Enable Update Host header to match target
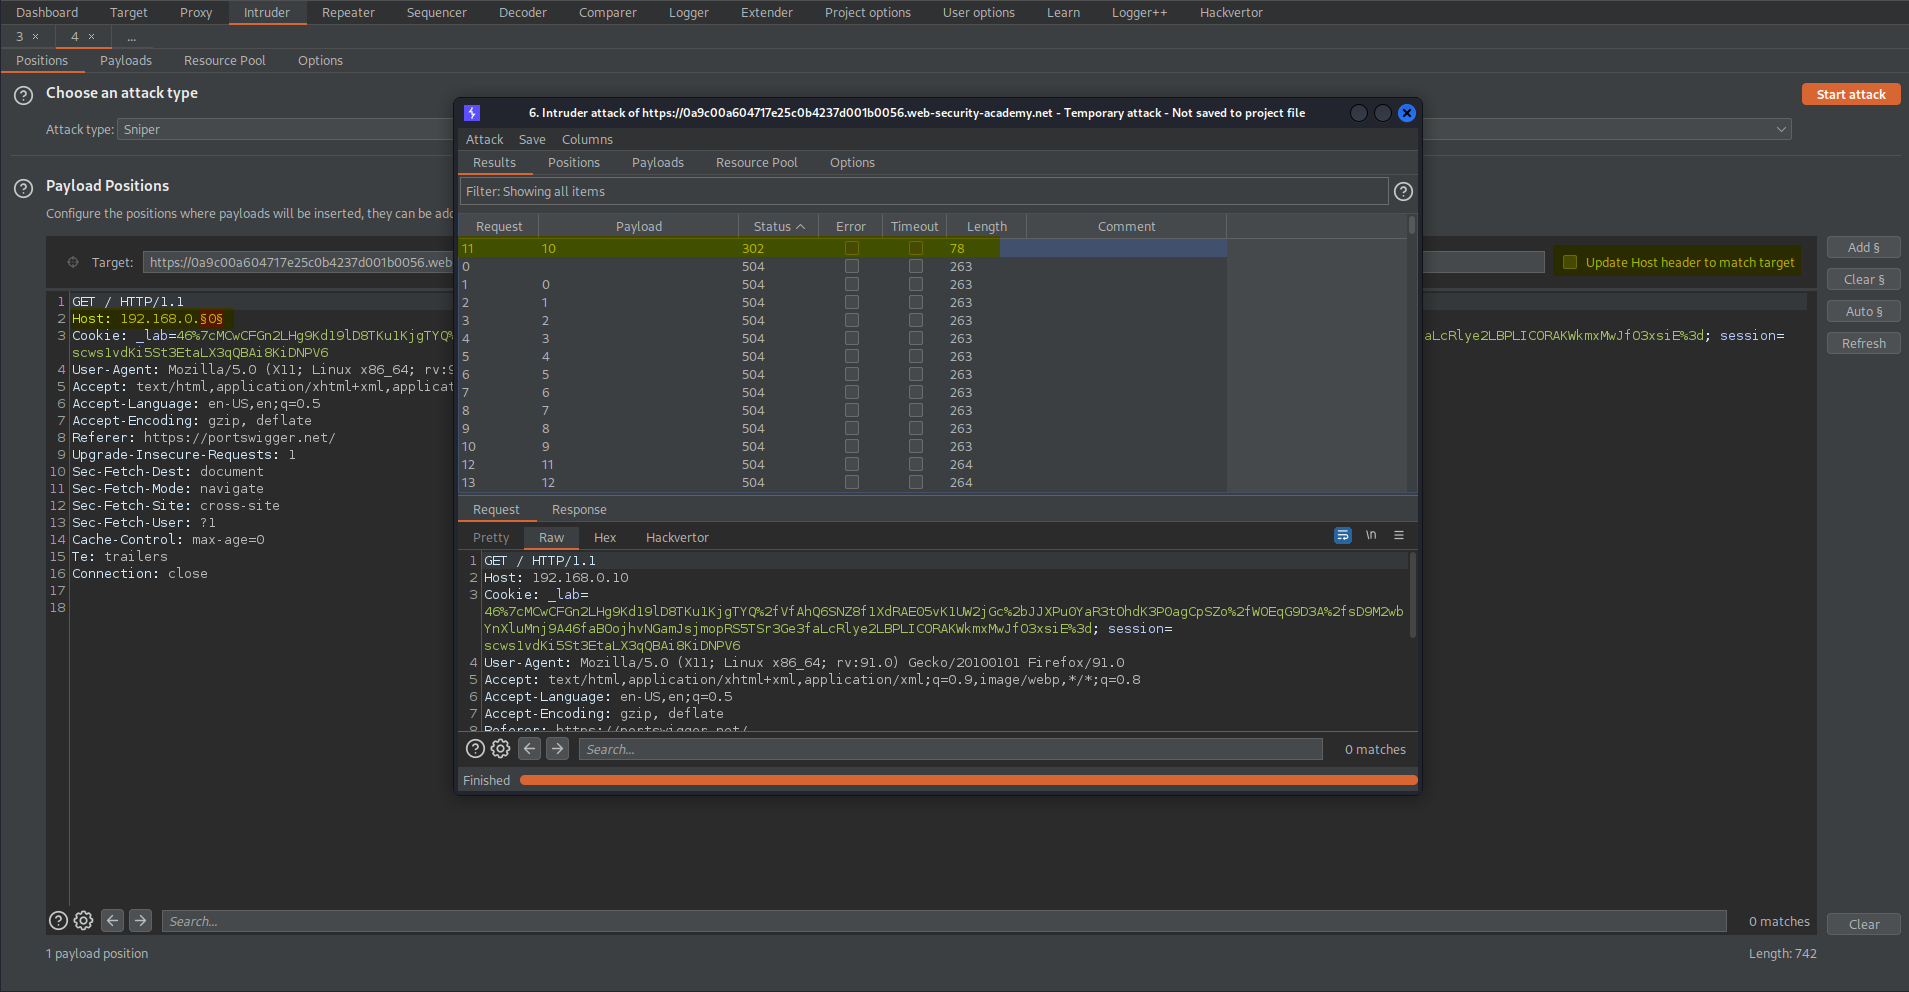 point(1570,263)
